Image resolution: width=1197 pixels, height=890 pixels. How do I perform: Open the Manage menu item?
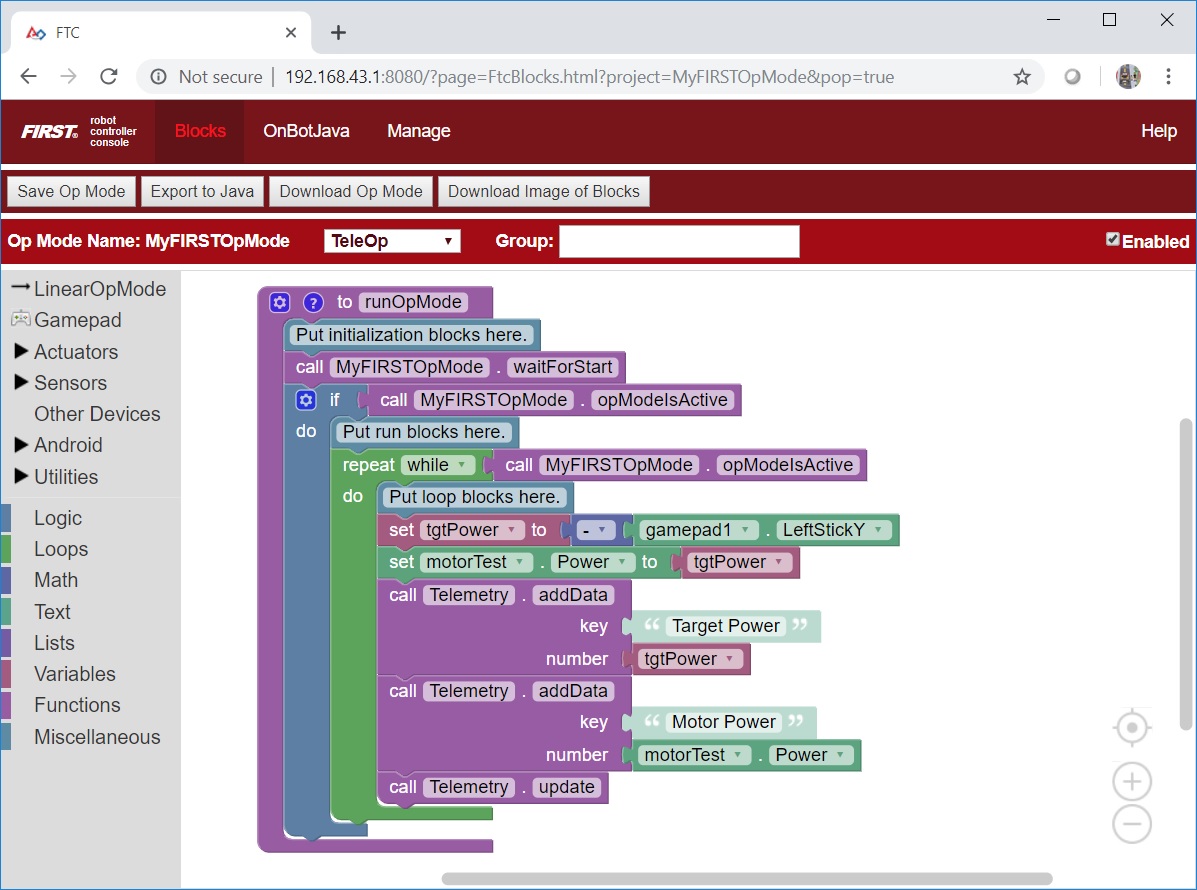[418, 131]
